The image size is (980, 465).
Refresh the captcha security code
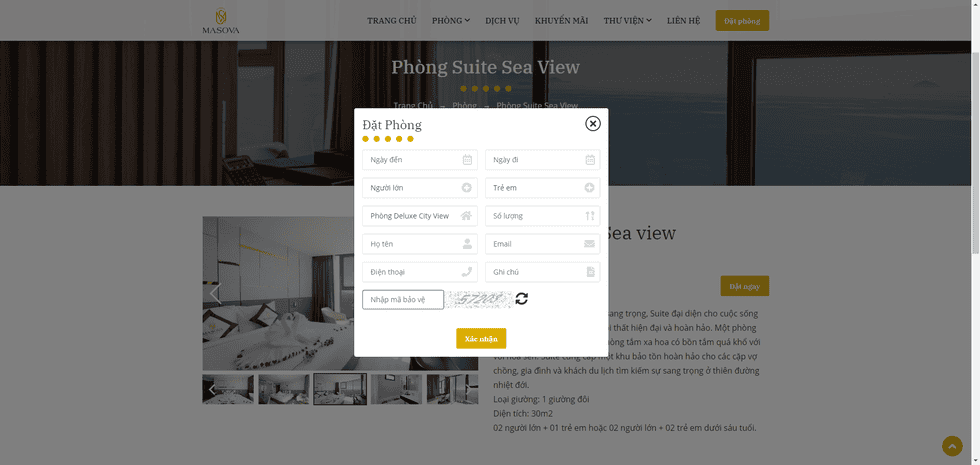522,299
